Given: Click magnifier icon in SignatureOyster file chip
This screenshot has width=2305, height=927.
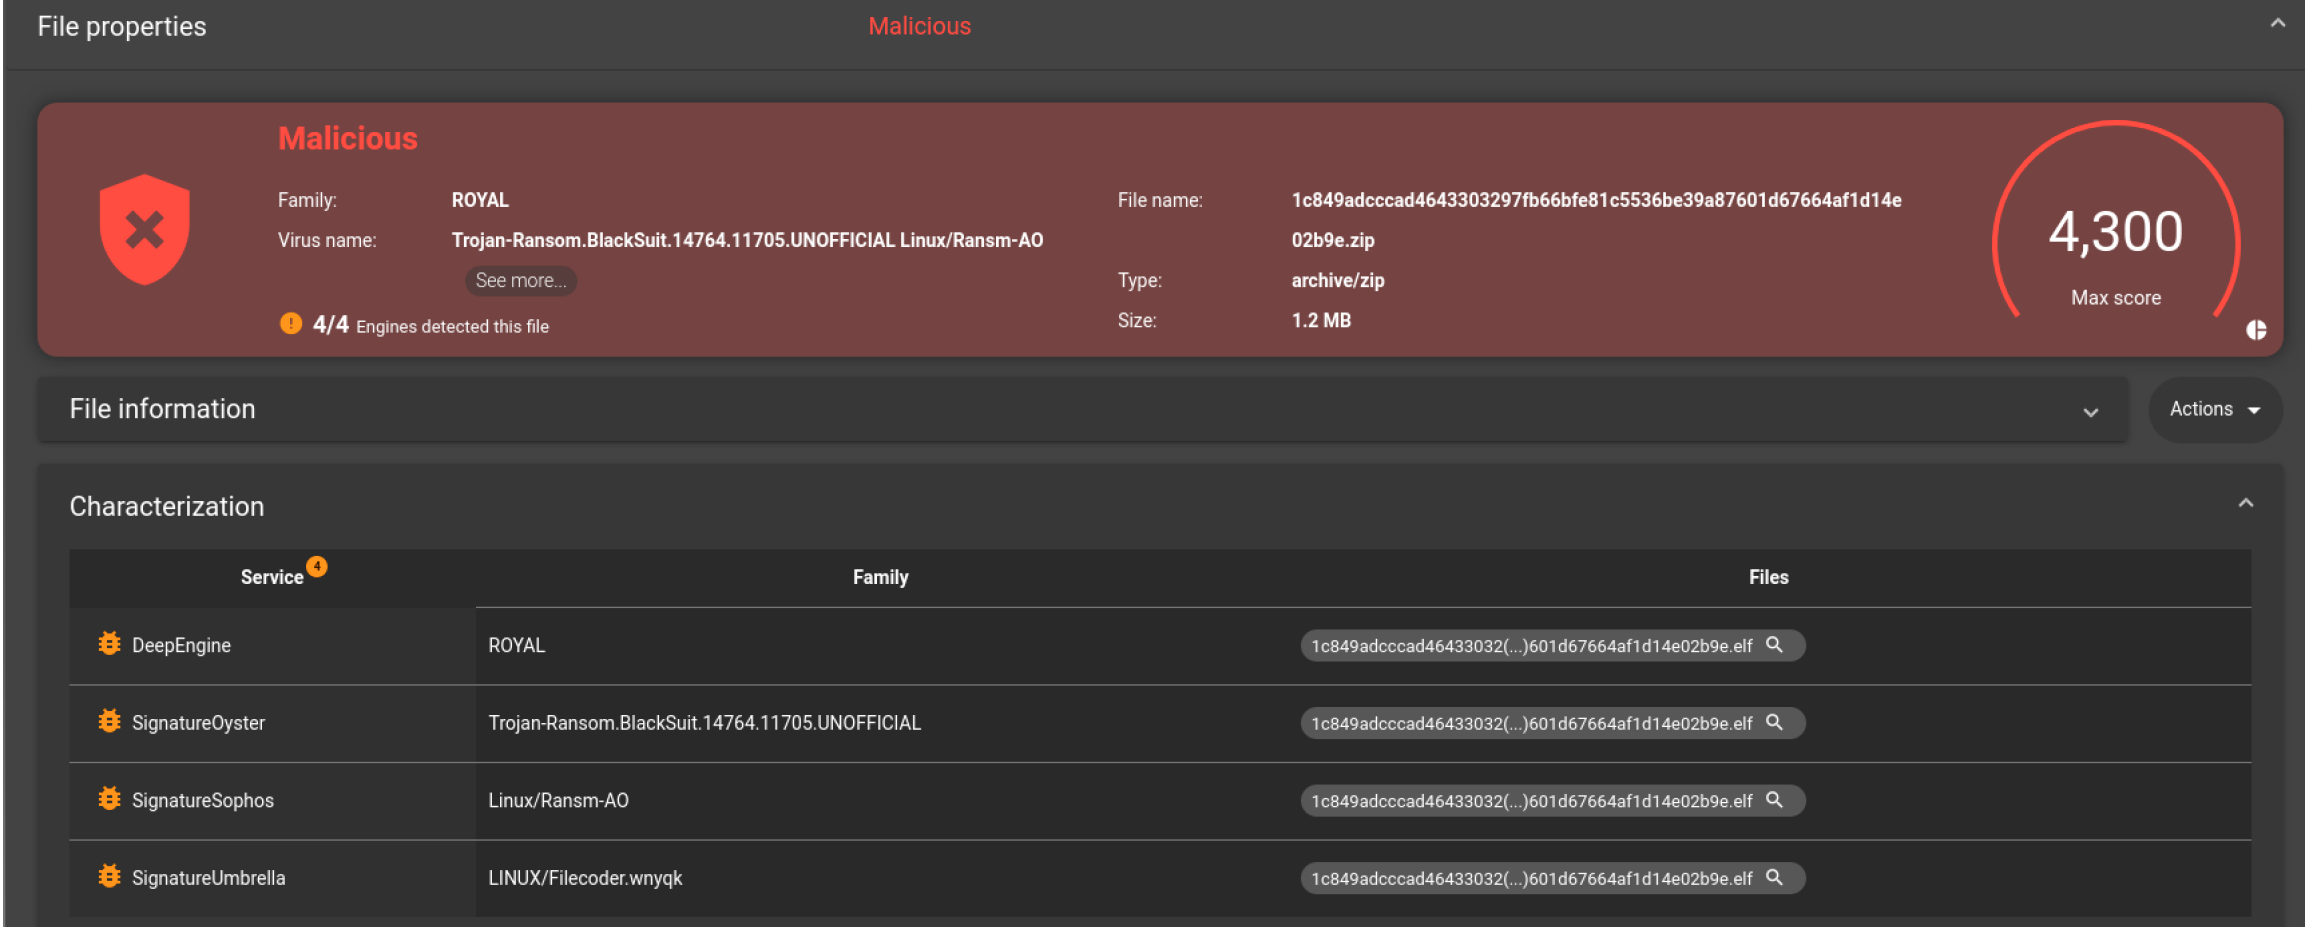Looking at the screenshot, I should pos(1775,722).
